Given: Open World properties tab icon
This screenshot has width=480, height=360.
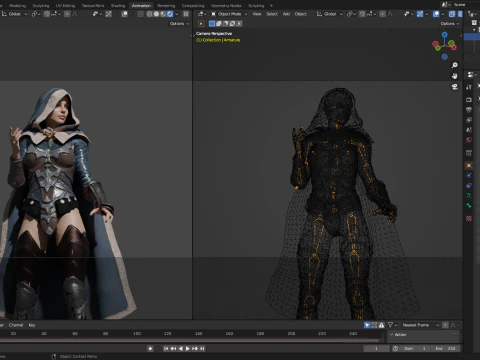Looking at the screenshot, I should pos(469,140).
